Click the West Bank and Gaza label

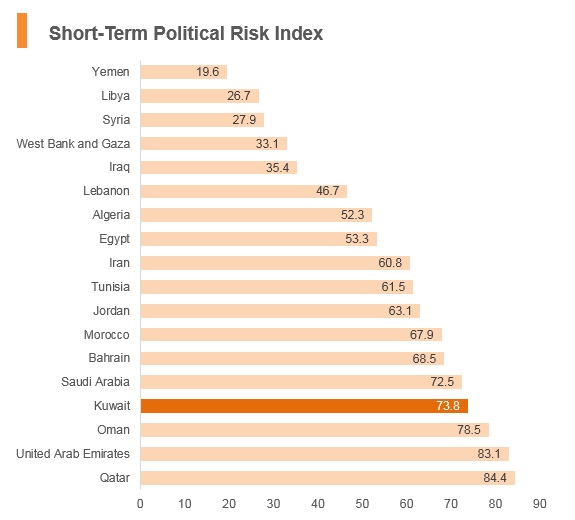click(x=73, y=143)
